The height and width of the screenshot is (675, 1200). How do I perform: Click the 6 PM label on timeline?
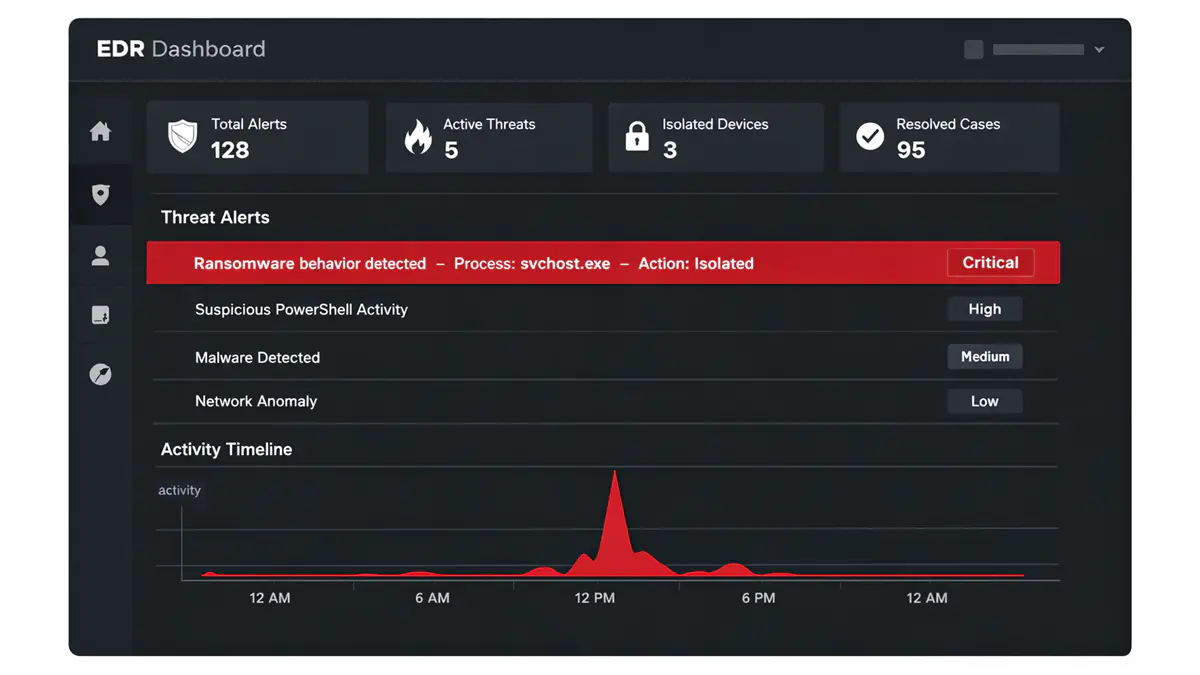click(759, 598)
